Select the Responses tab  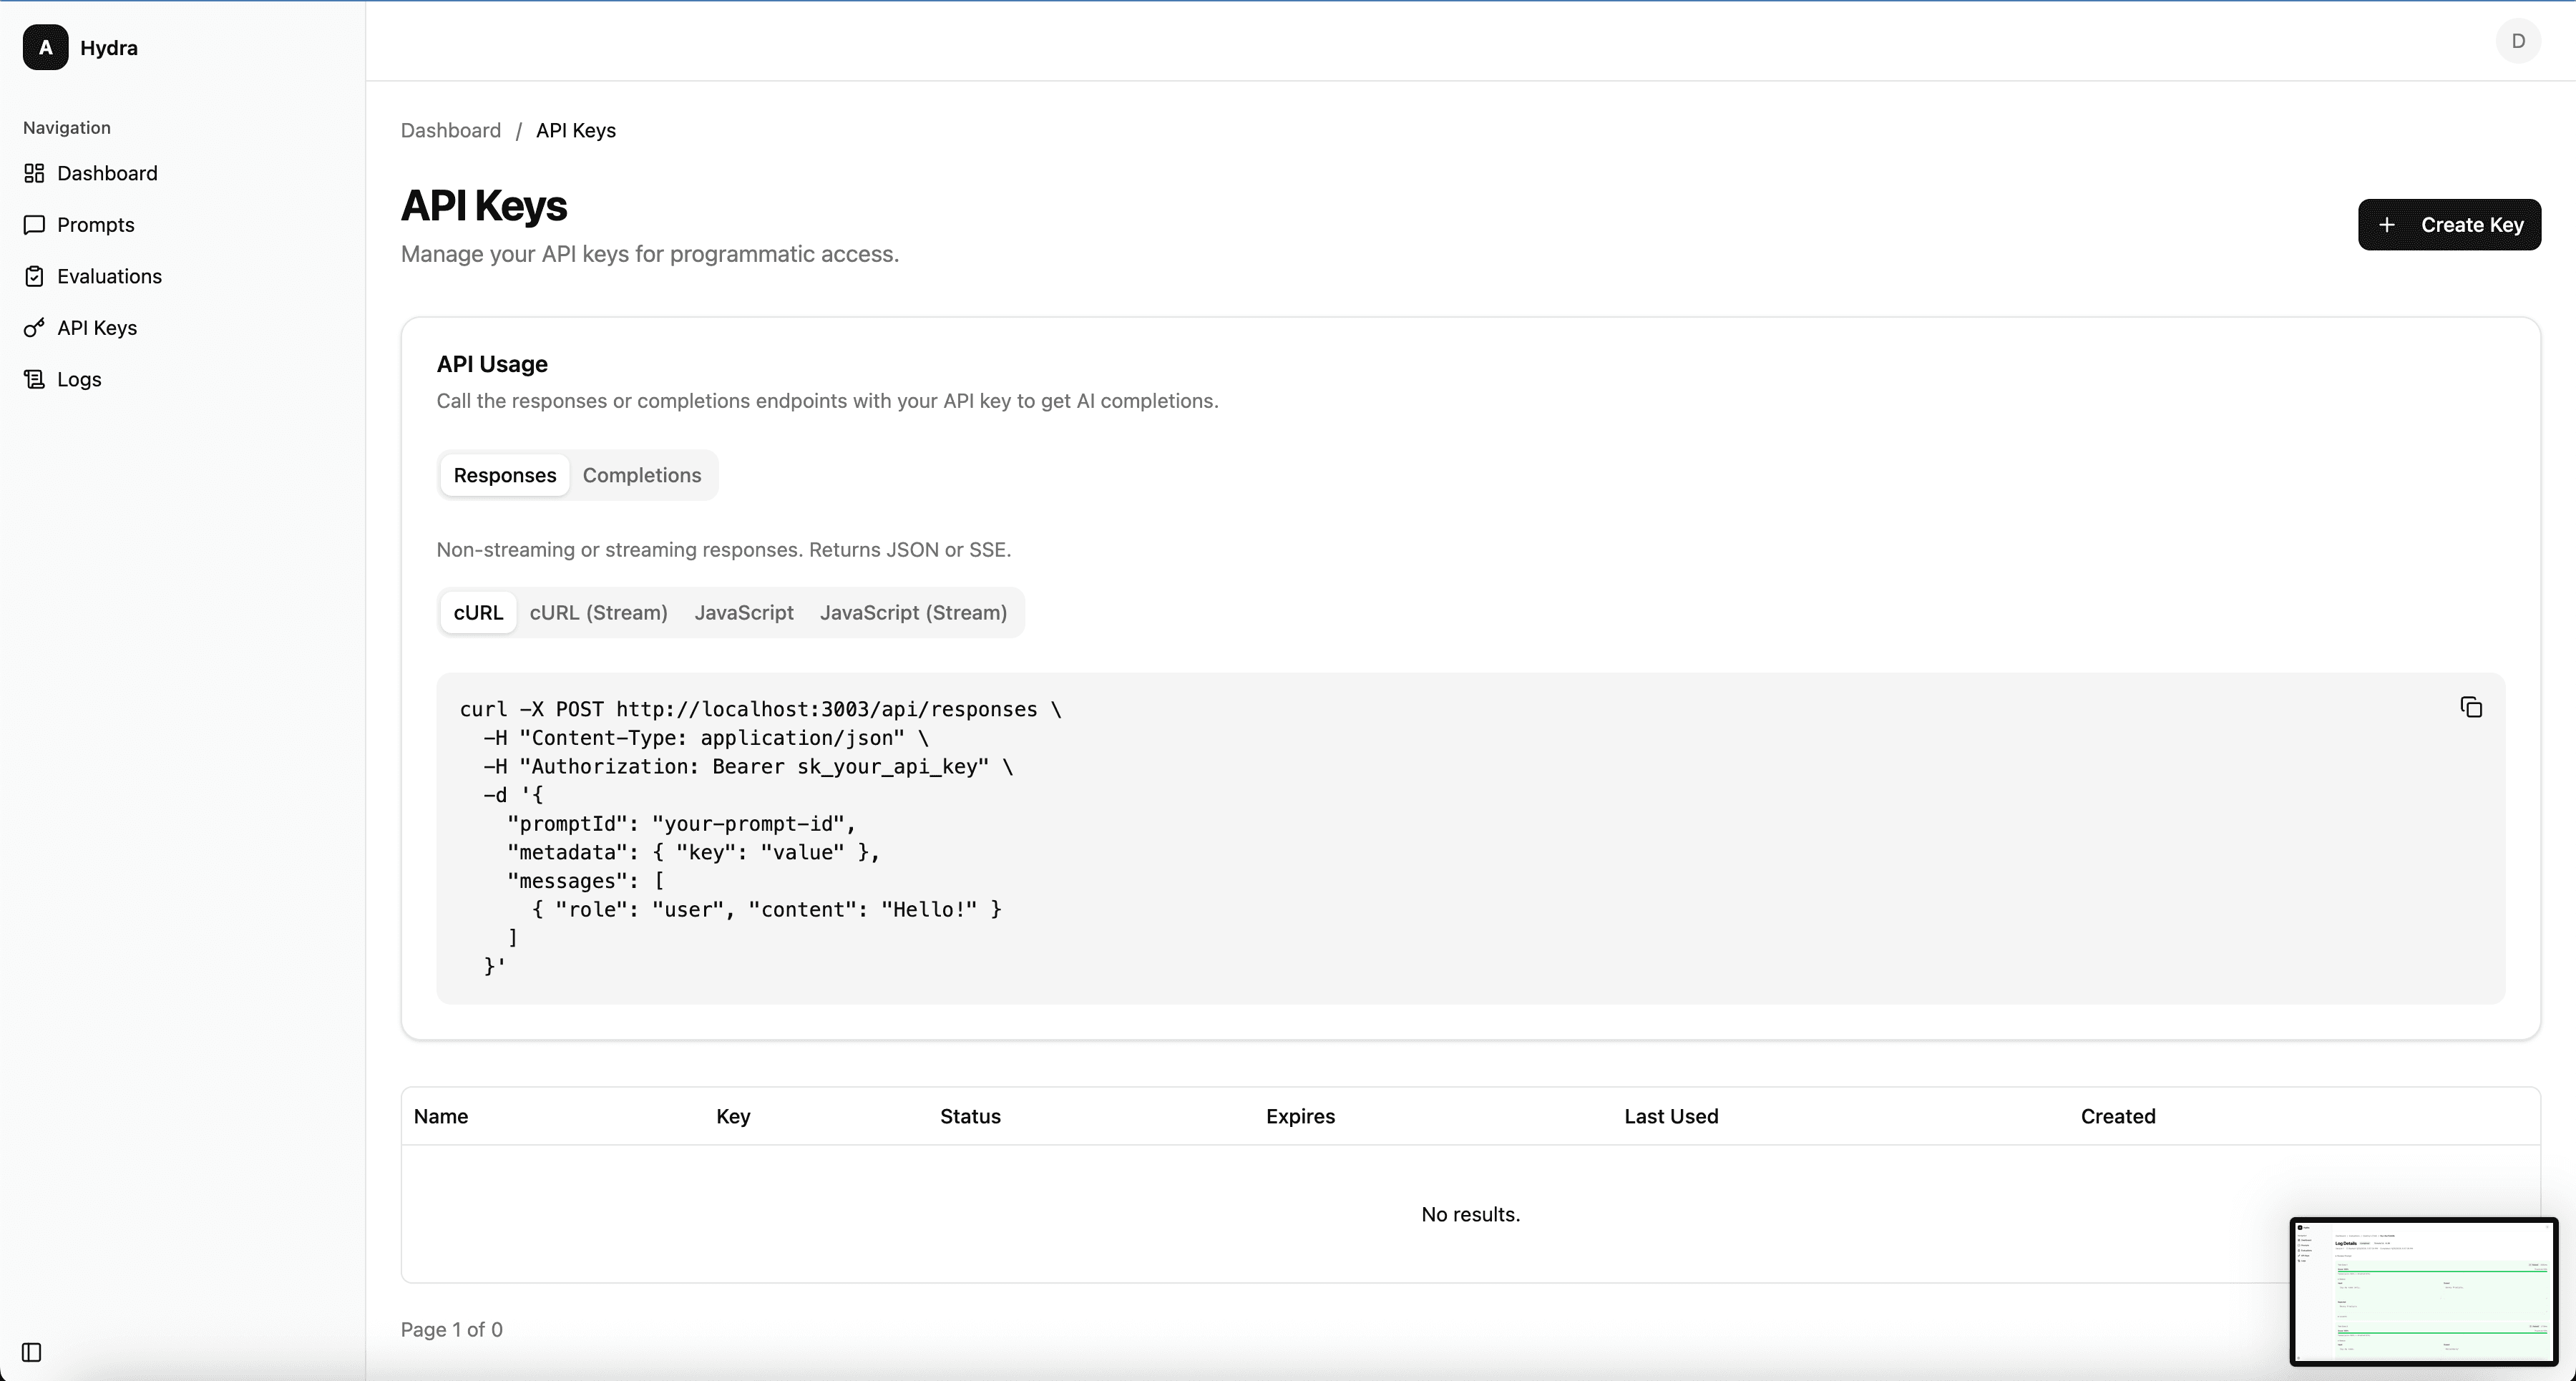[x=505, y=475]
